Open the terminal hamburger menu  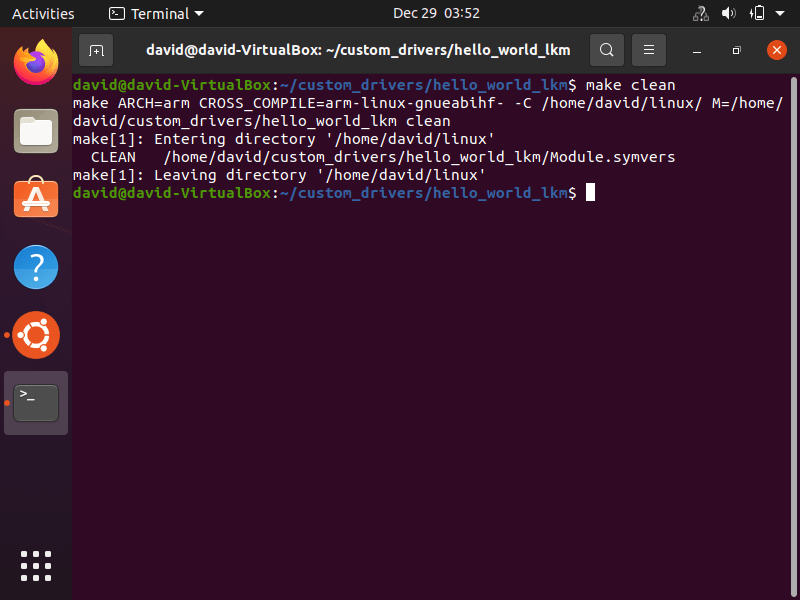pos(648,49)
